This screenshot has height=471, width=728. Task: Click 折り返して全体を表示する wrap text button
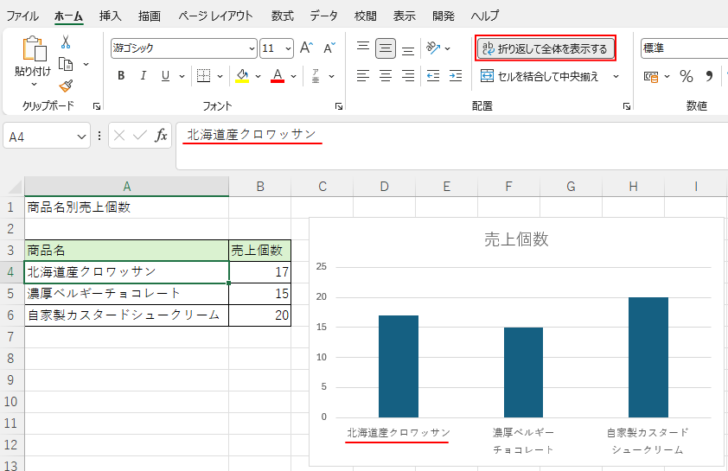[546, 48]
